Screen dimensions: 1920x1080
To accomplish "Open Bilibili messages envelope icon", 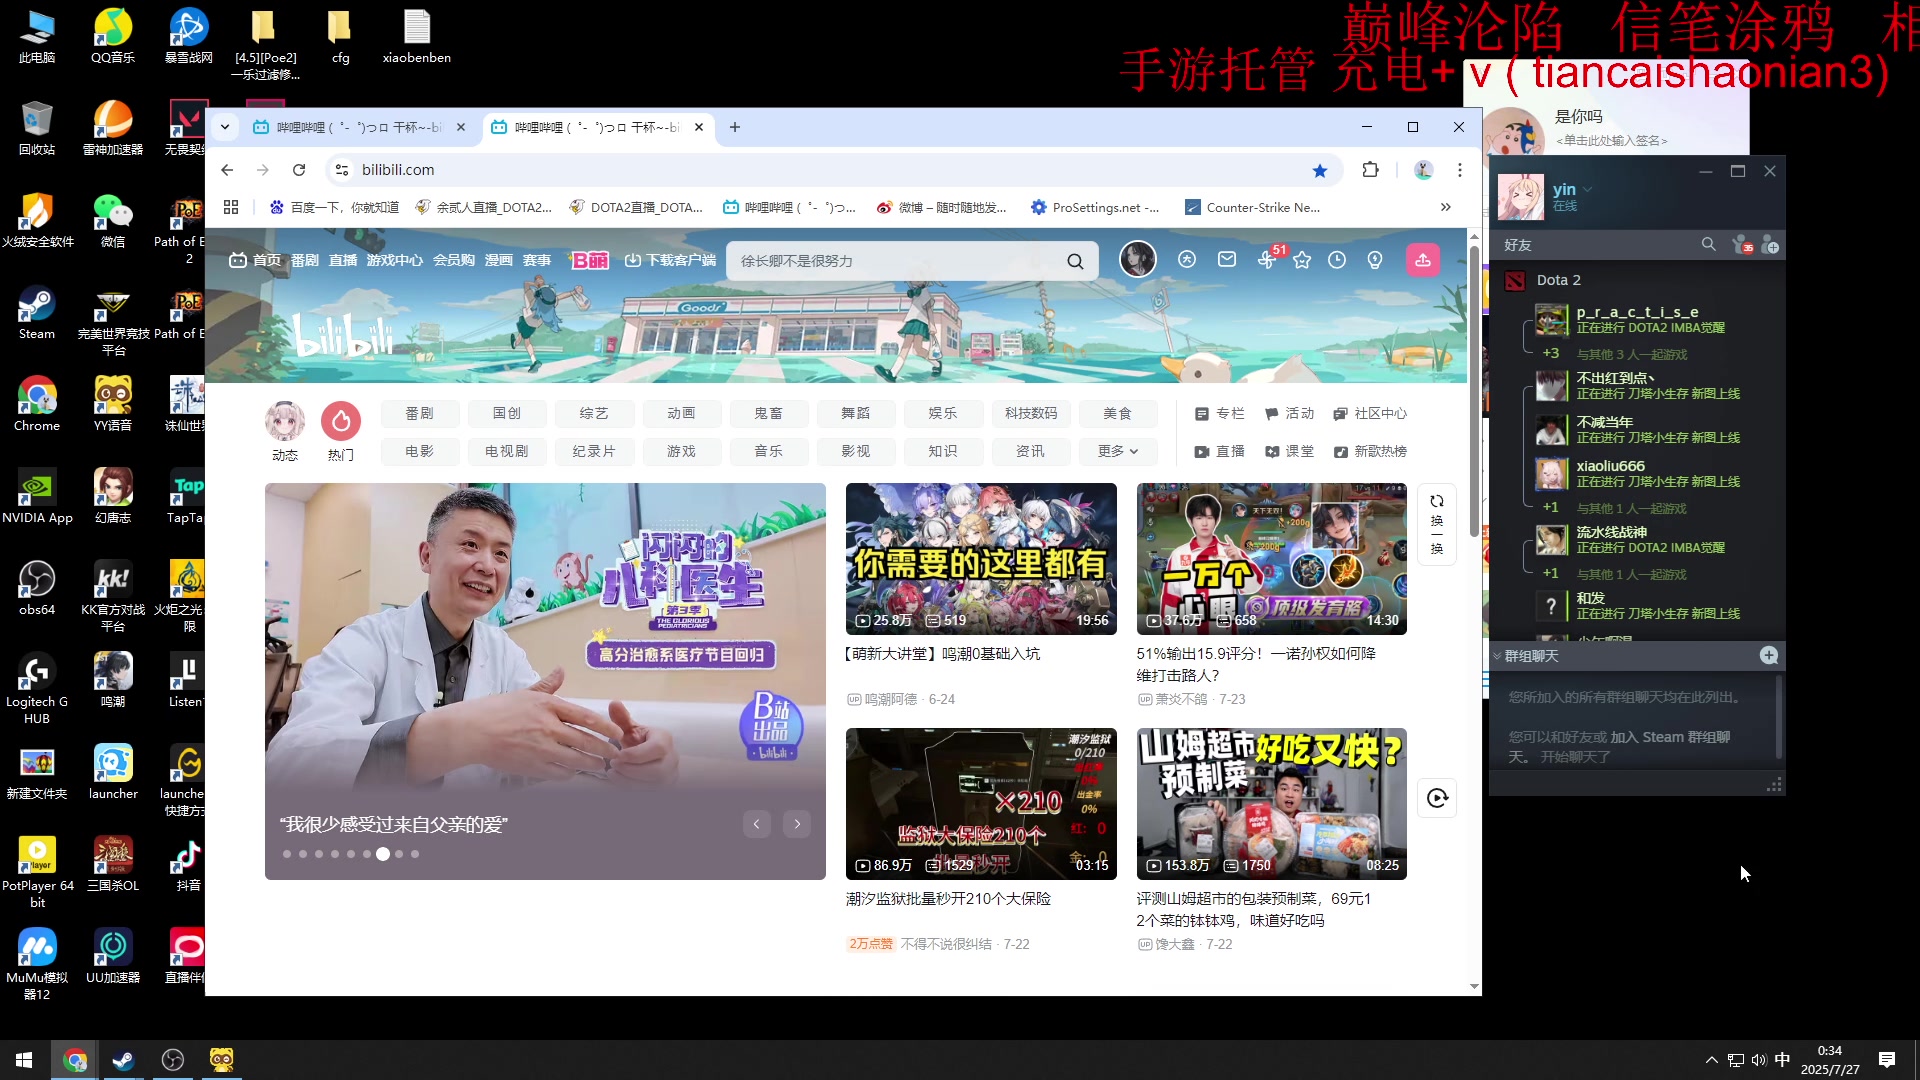I will click(x=1227, y=260).
